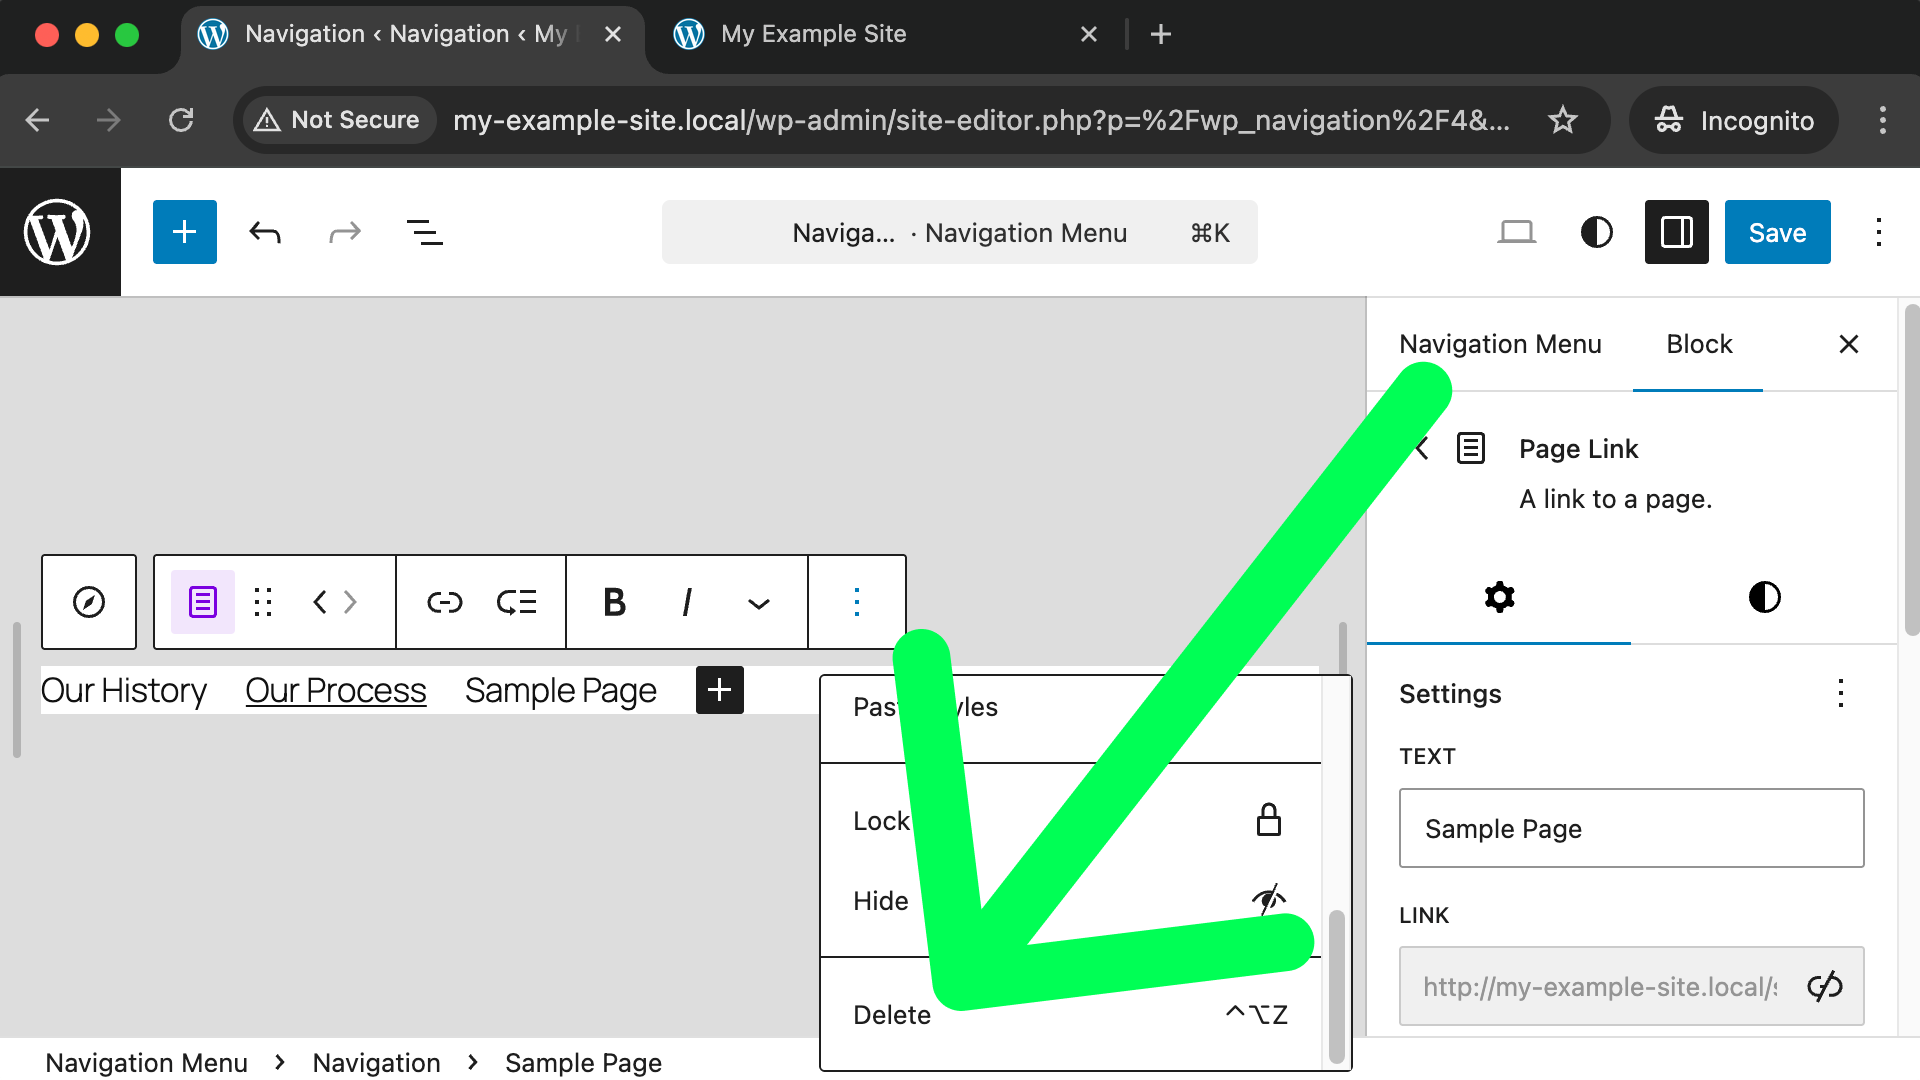Click the drag handle dots icon

point(263,602)
